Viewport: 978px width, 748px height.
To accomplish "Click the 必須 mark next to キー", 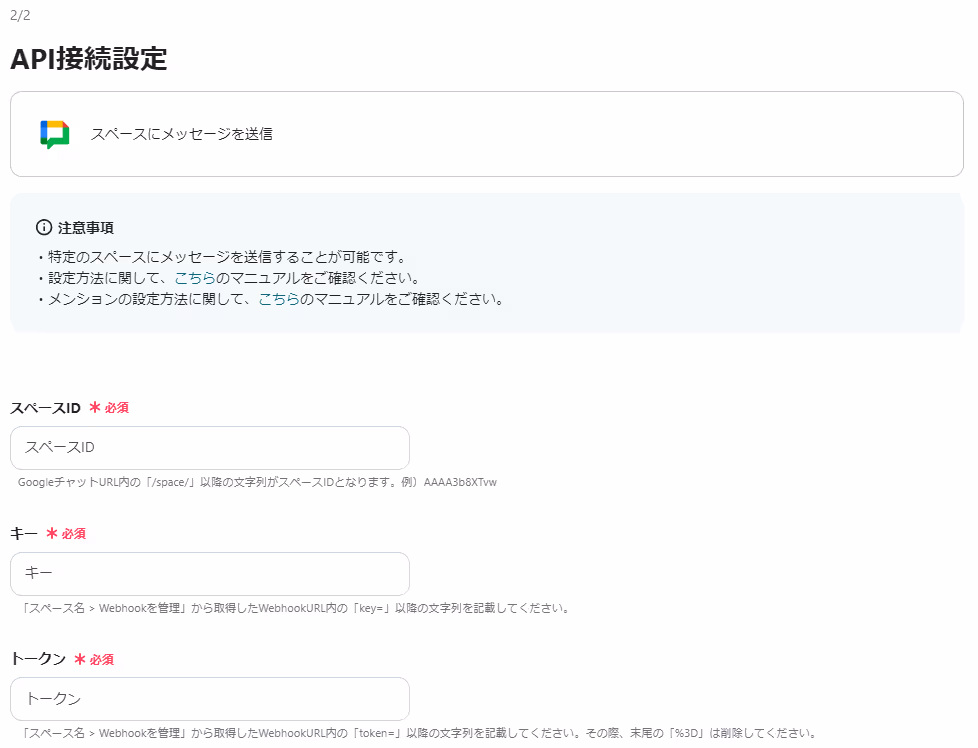I will coord(66,534).
